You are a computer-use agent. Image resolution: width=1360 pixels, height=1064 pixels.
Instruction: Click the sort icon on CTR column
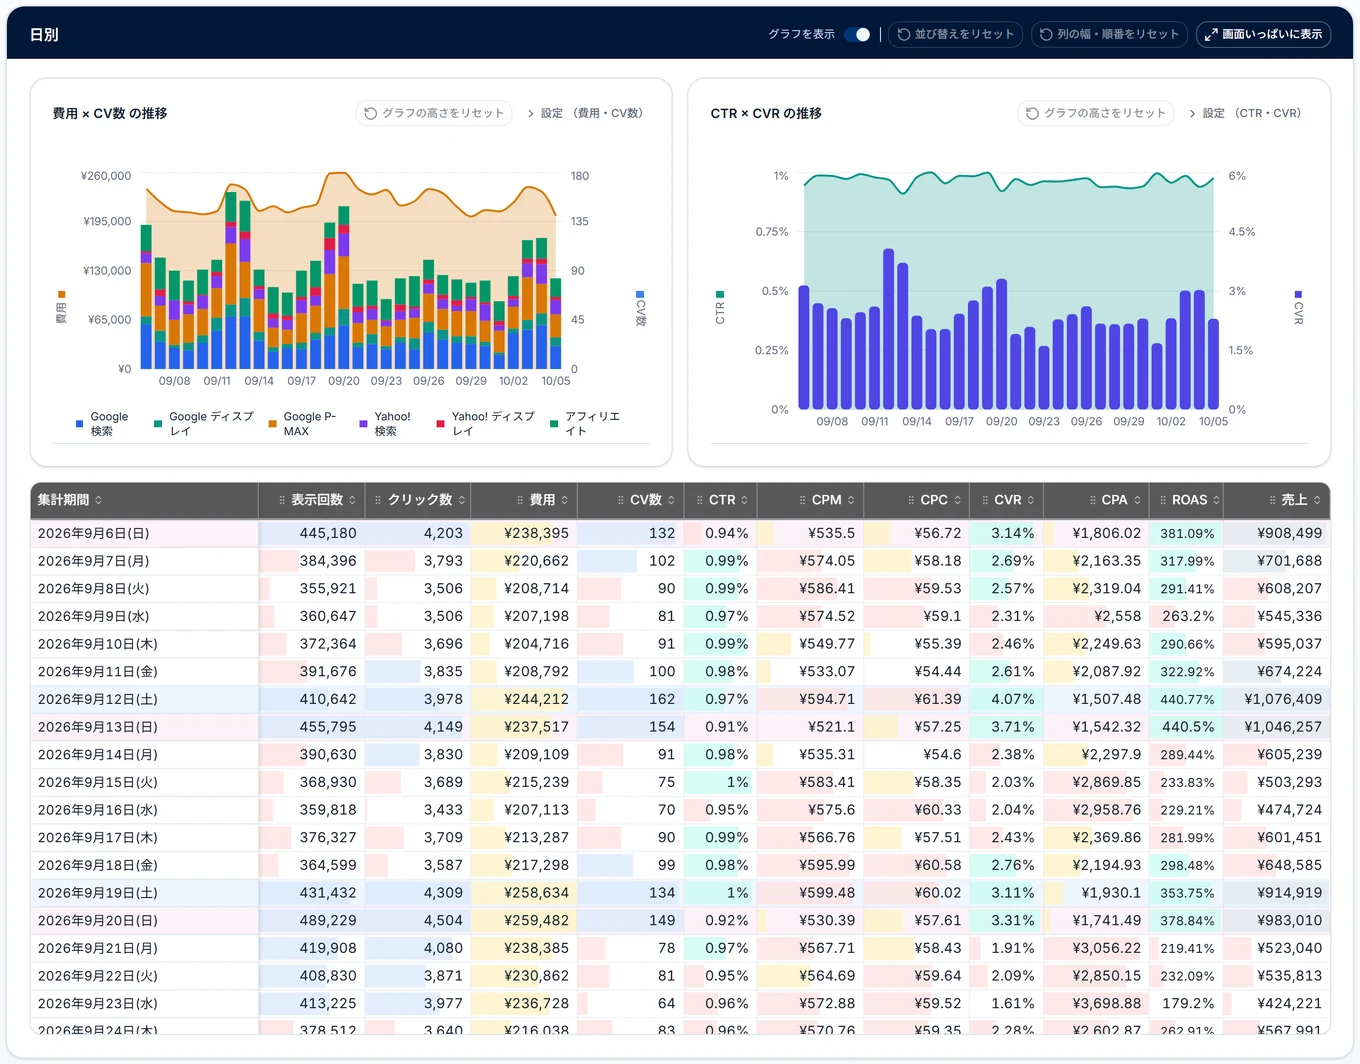745,500
